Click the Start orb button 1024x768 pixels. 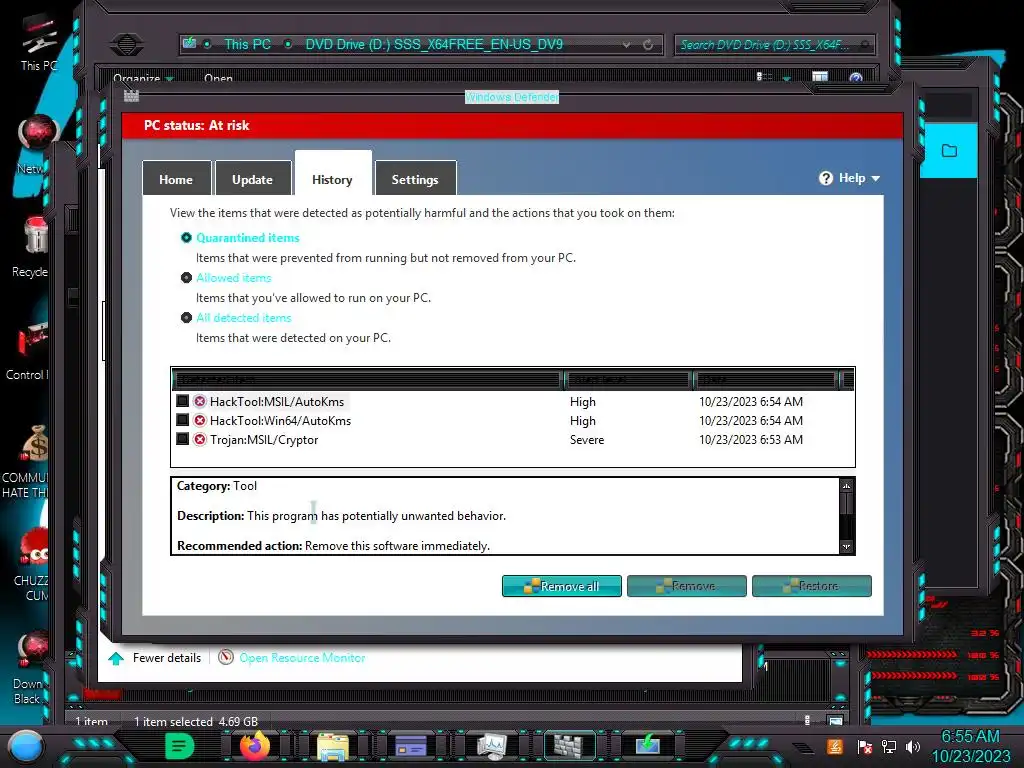point(26,746)
